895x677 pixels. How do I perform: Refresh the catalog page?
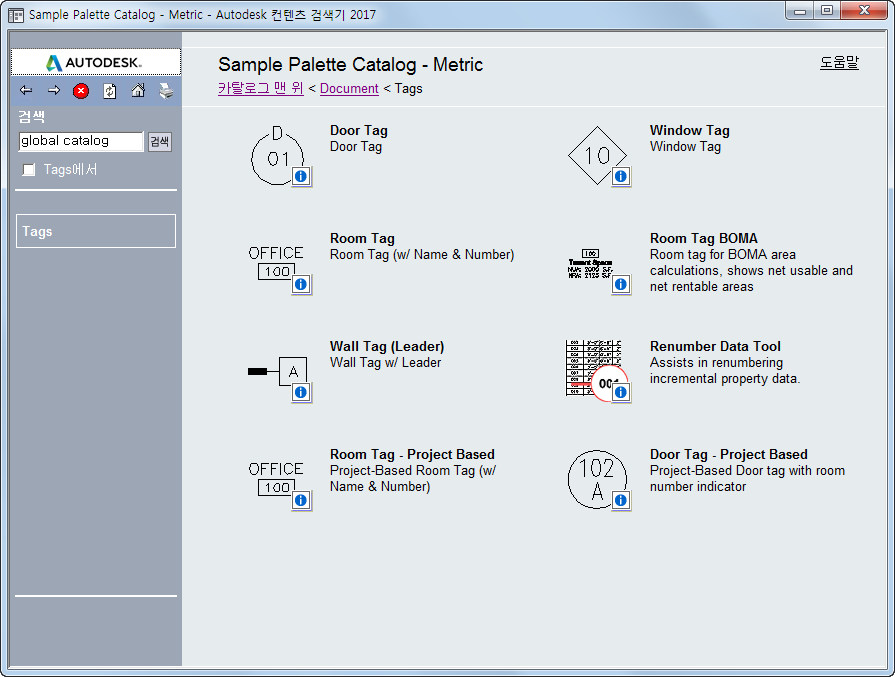110,91
